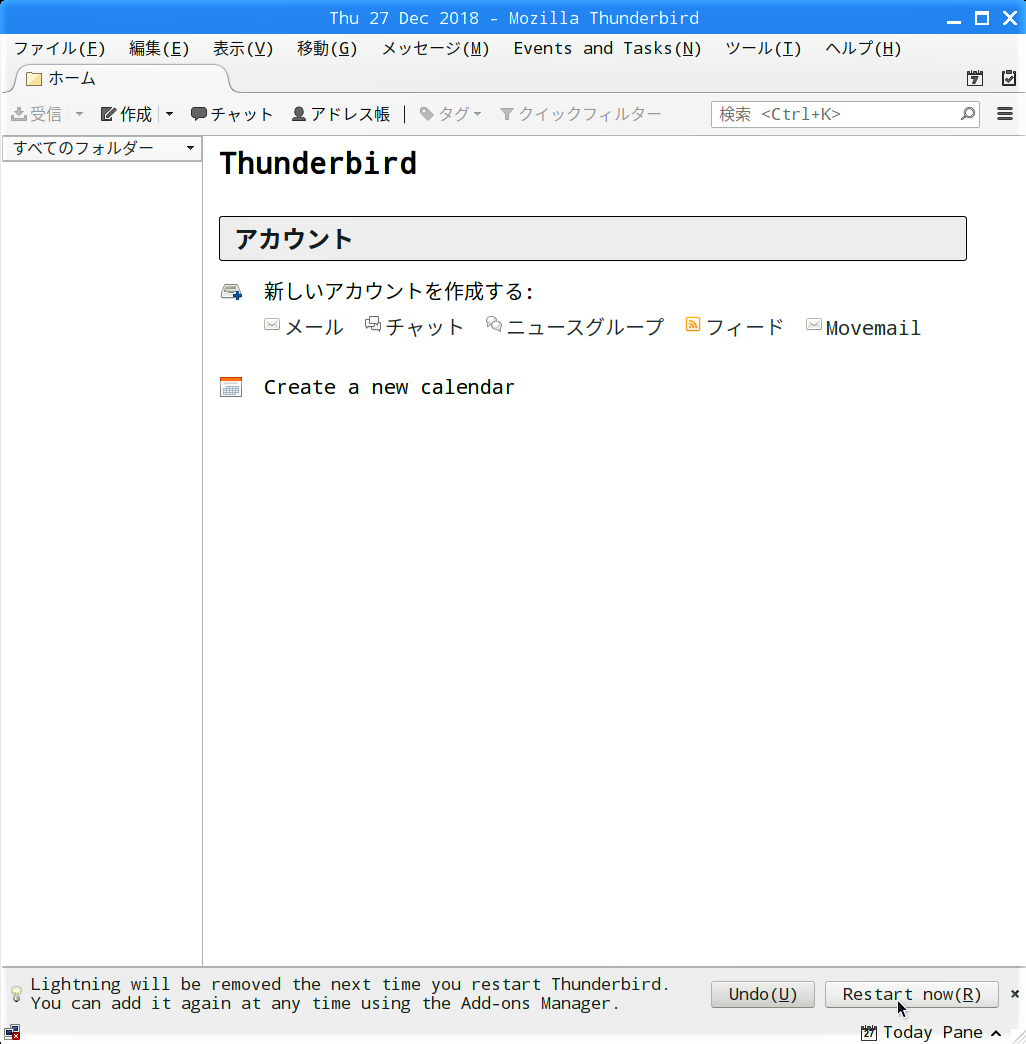Dismiss the Lightning removal notification
The width and height of the screenshot is (1026, 1044).
[x=1015, y=994]
